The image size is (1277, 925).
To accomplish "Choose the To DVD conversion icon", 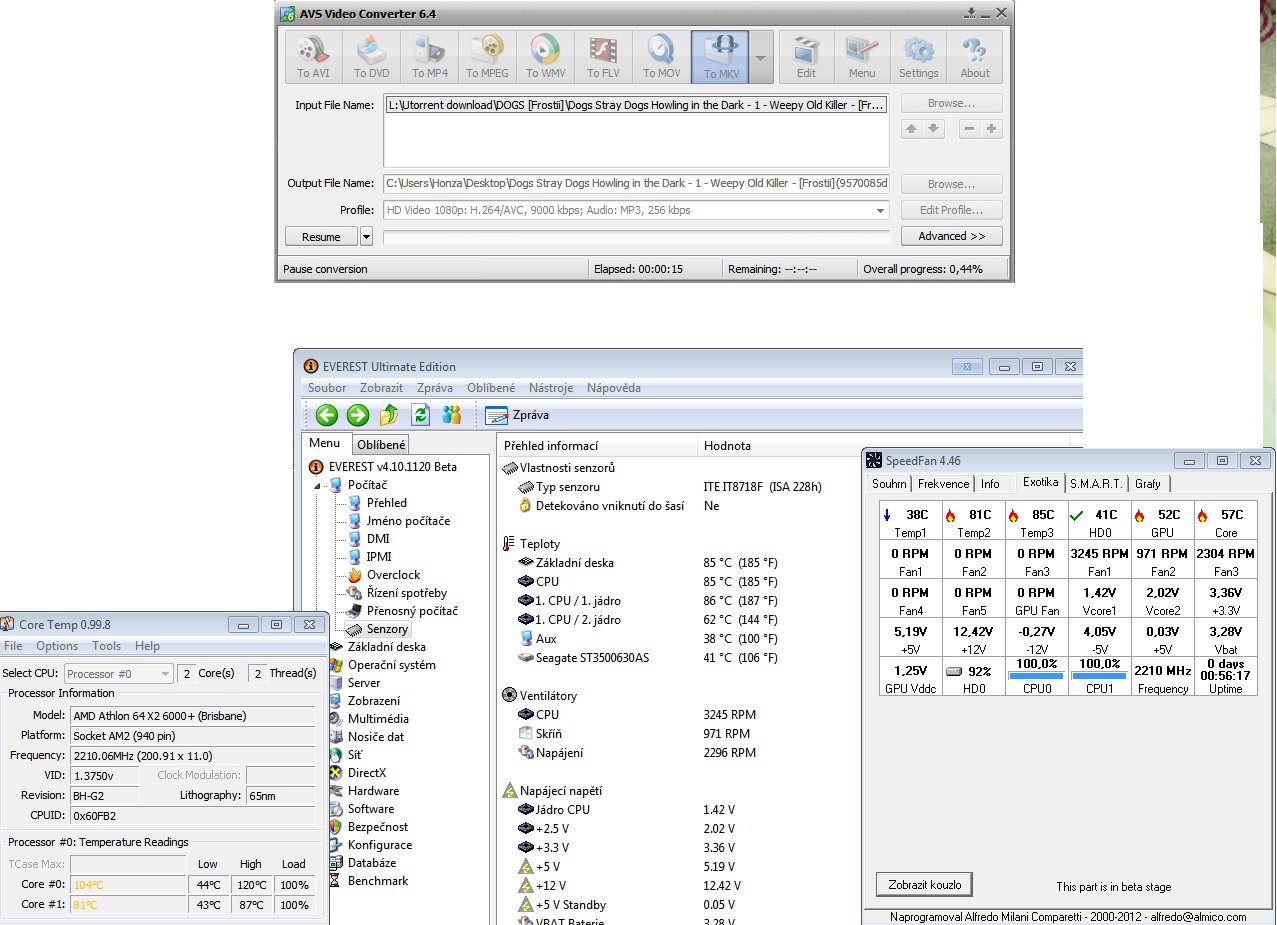I will click(371, 57).
